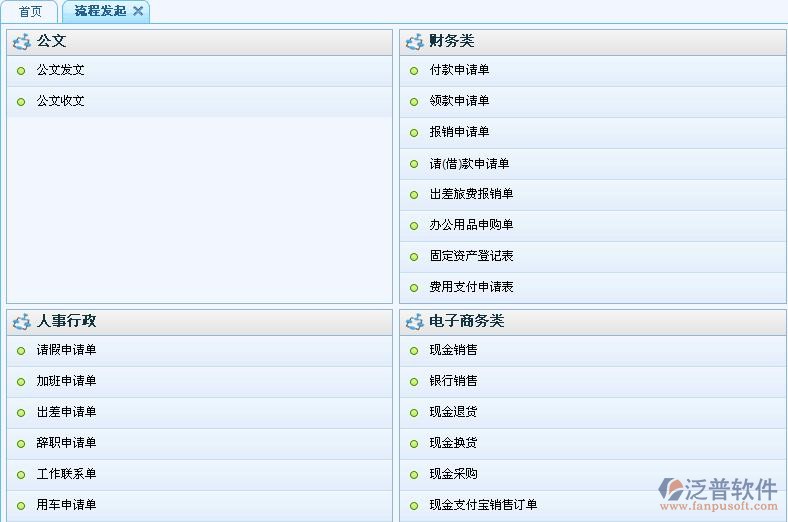Launch 办公用品申购单

471,225
